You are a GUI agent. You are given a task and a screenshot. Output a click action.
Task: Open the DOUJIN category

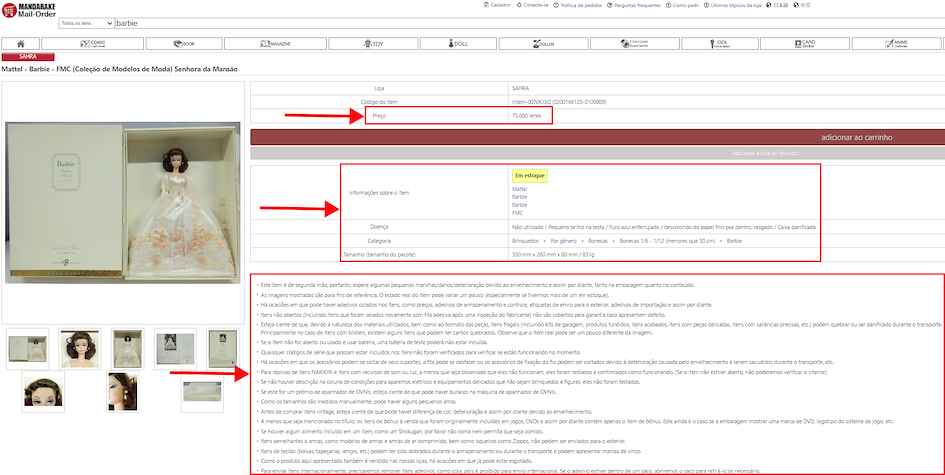543,43
